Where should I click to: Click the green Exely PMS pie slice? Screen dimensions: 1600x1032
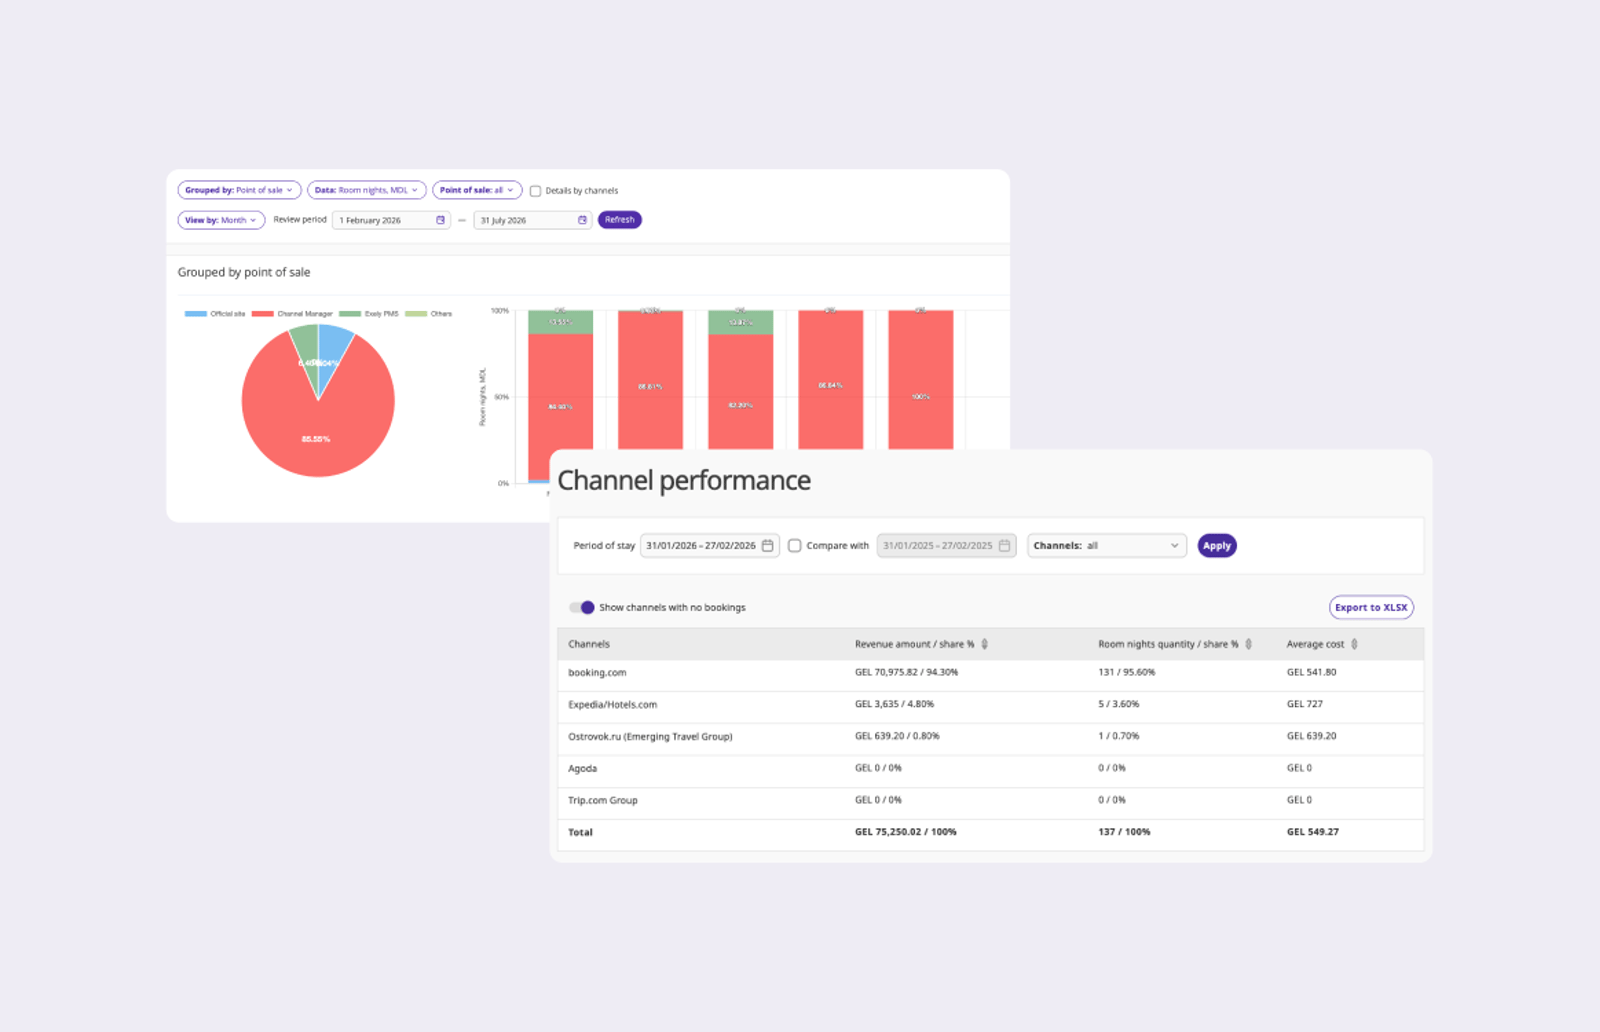point(307,347)
